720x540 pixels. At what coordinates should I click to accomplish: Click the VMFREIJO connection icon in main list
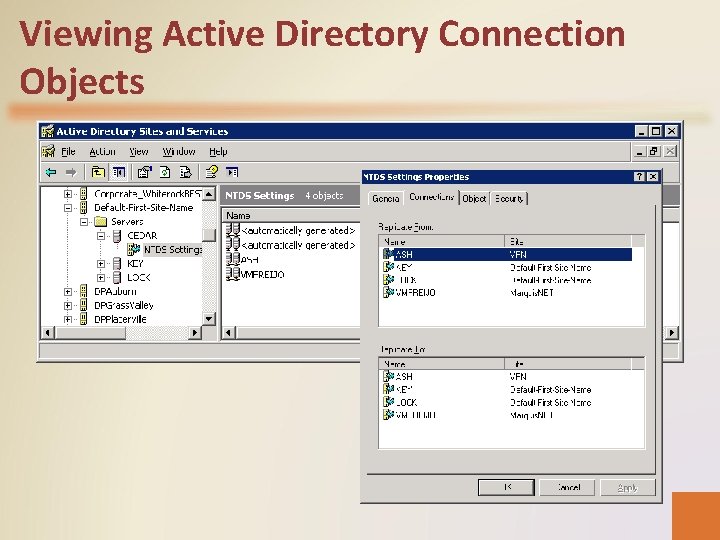pos(233,274)
